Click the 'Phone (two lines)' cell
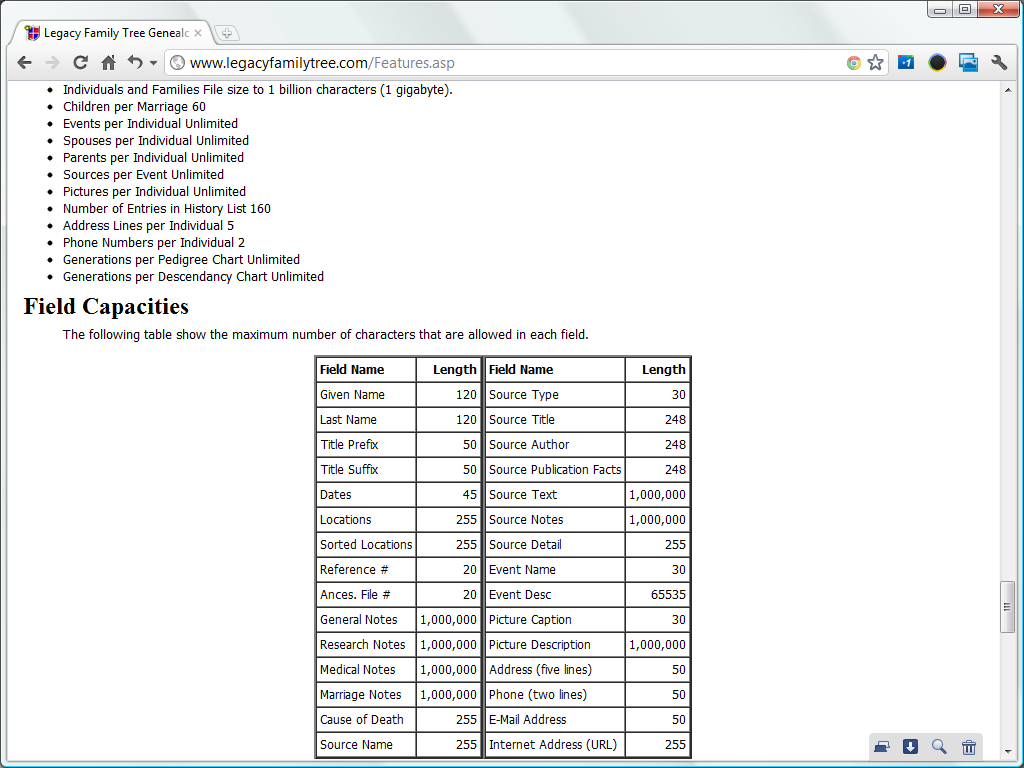 pyautogui.click(x=555, y=694)
